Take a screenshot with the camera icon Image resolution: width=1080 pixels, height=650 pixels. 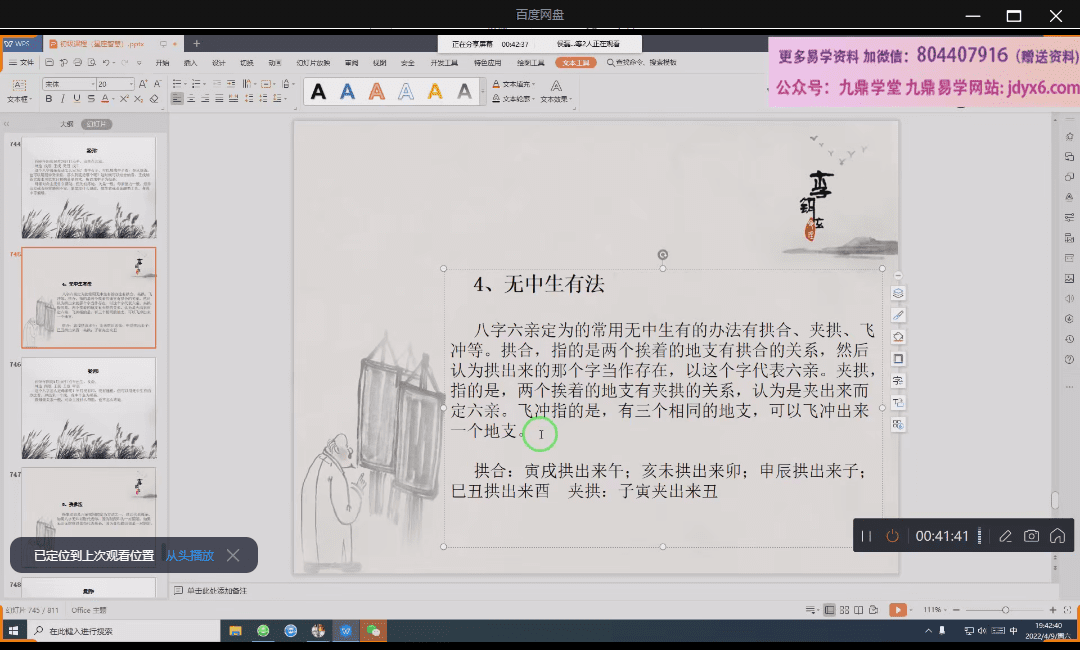pos(1031,537)
